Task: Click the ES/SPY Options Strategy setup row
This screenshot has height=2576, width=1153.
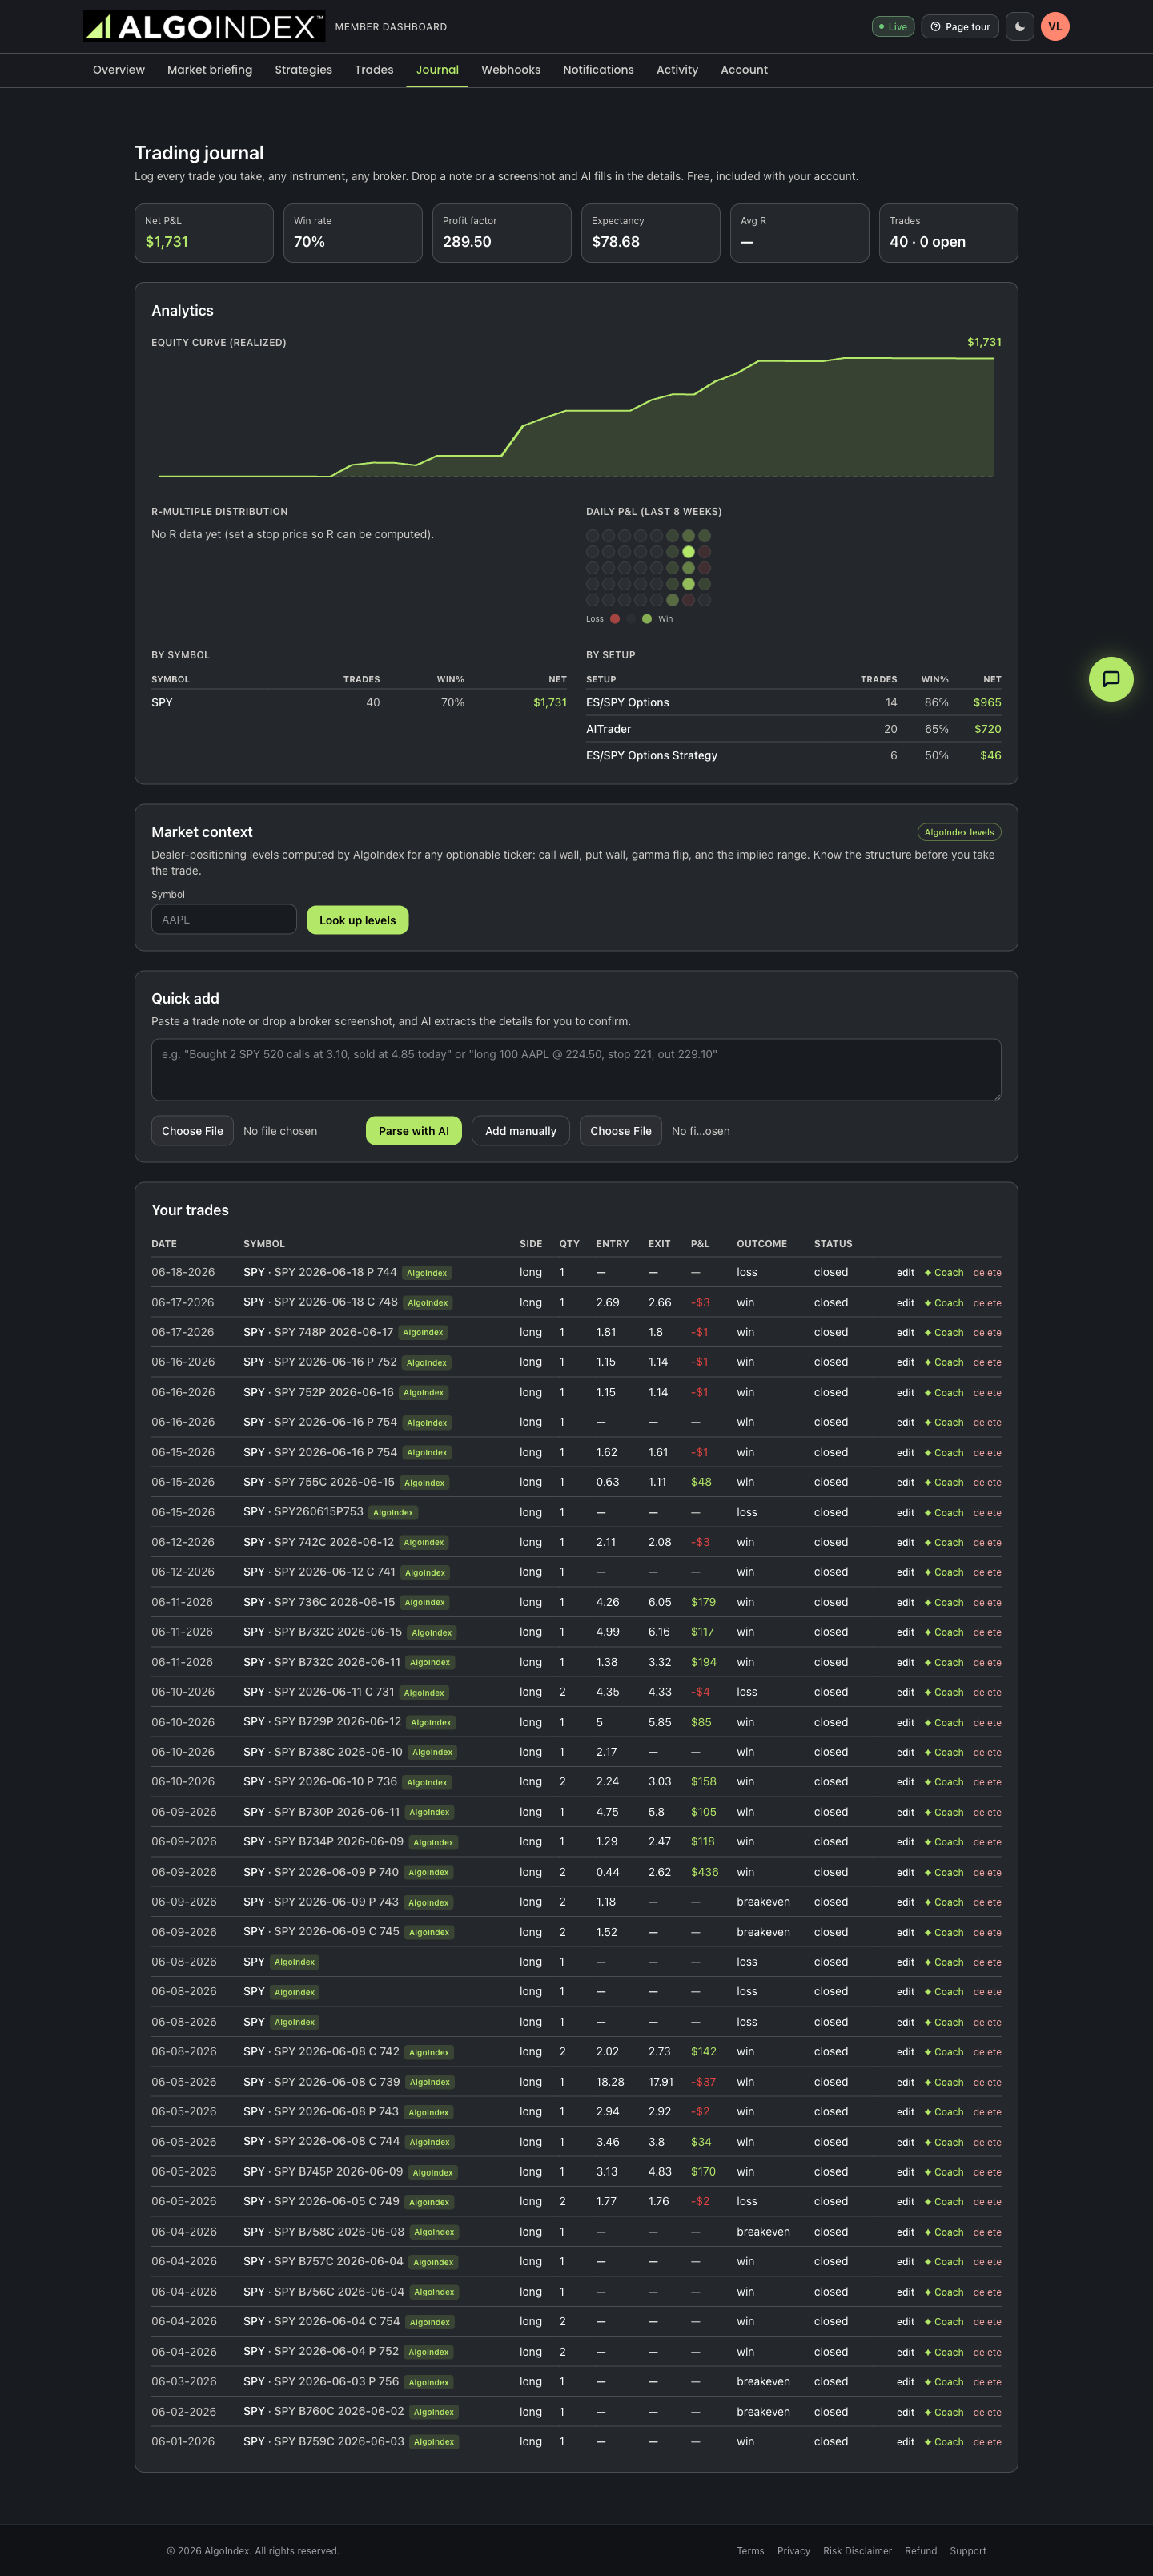Action: tap(793, 755)
